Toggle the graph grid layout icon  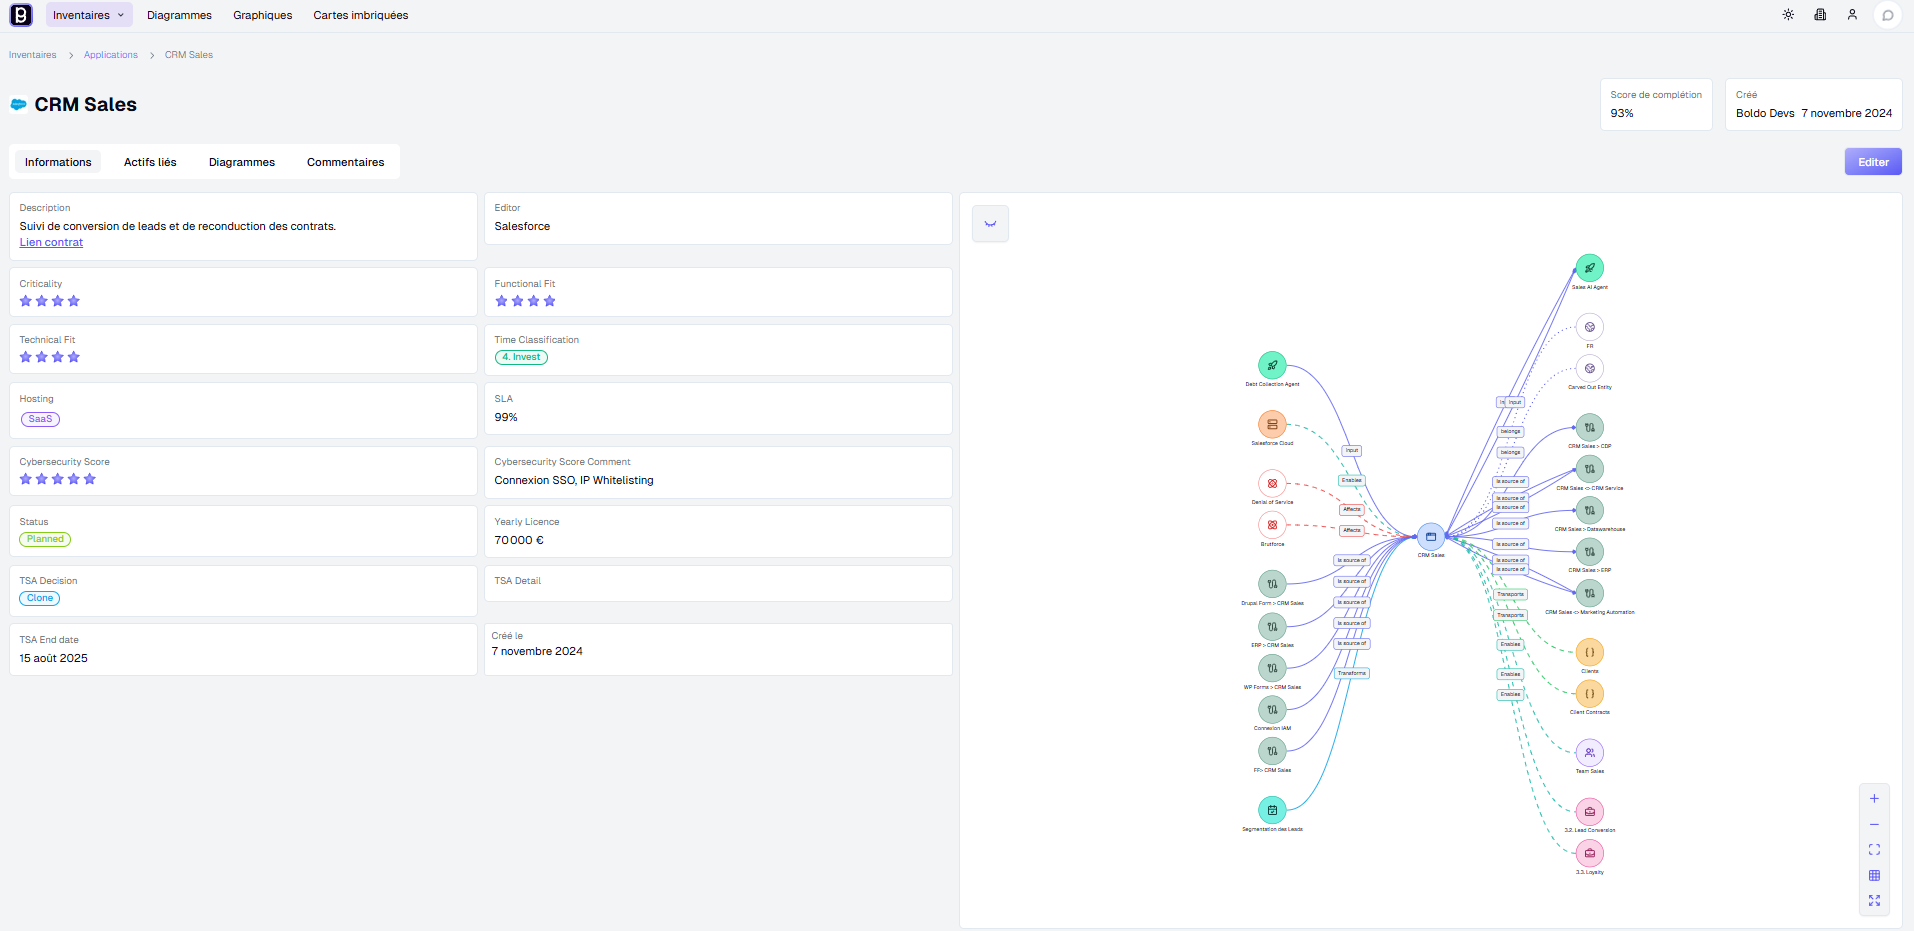[x=1874, y=875]
